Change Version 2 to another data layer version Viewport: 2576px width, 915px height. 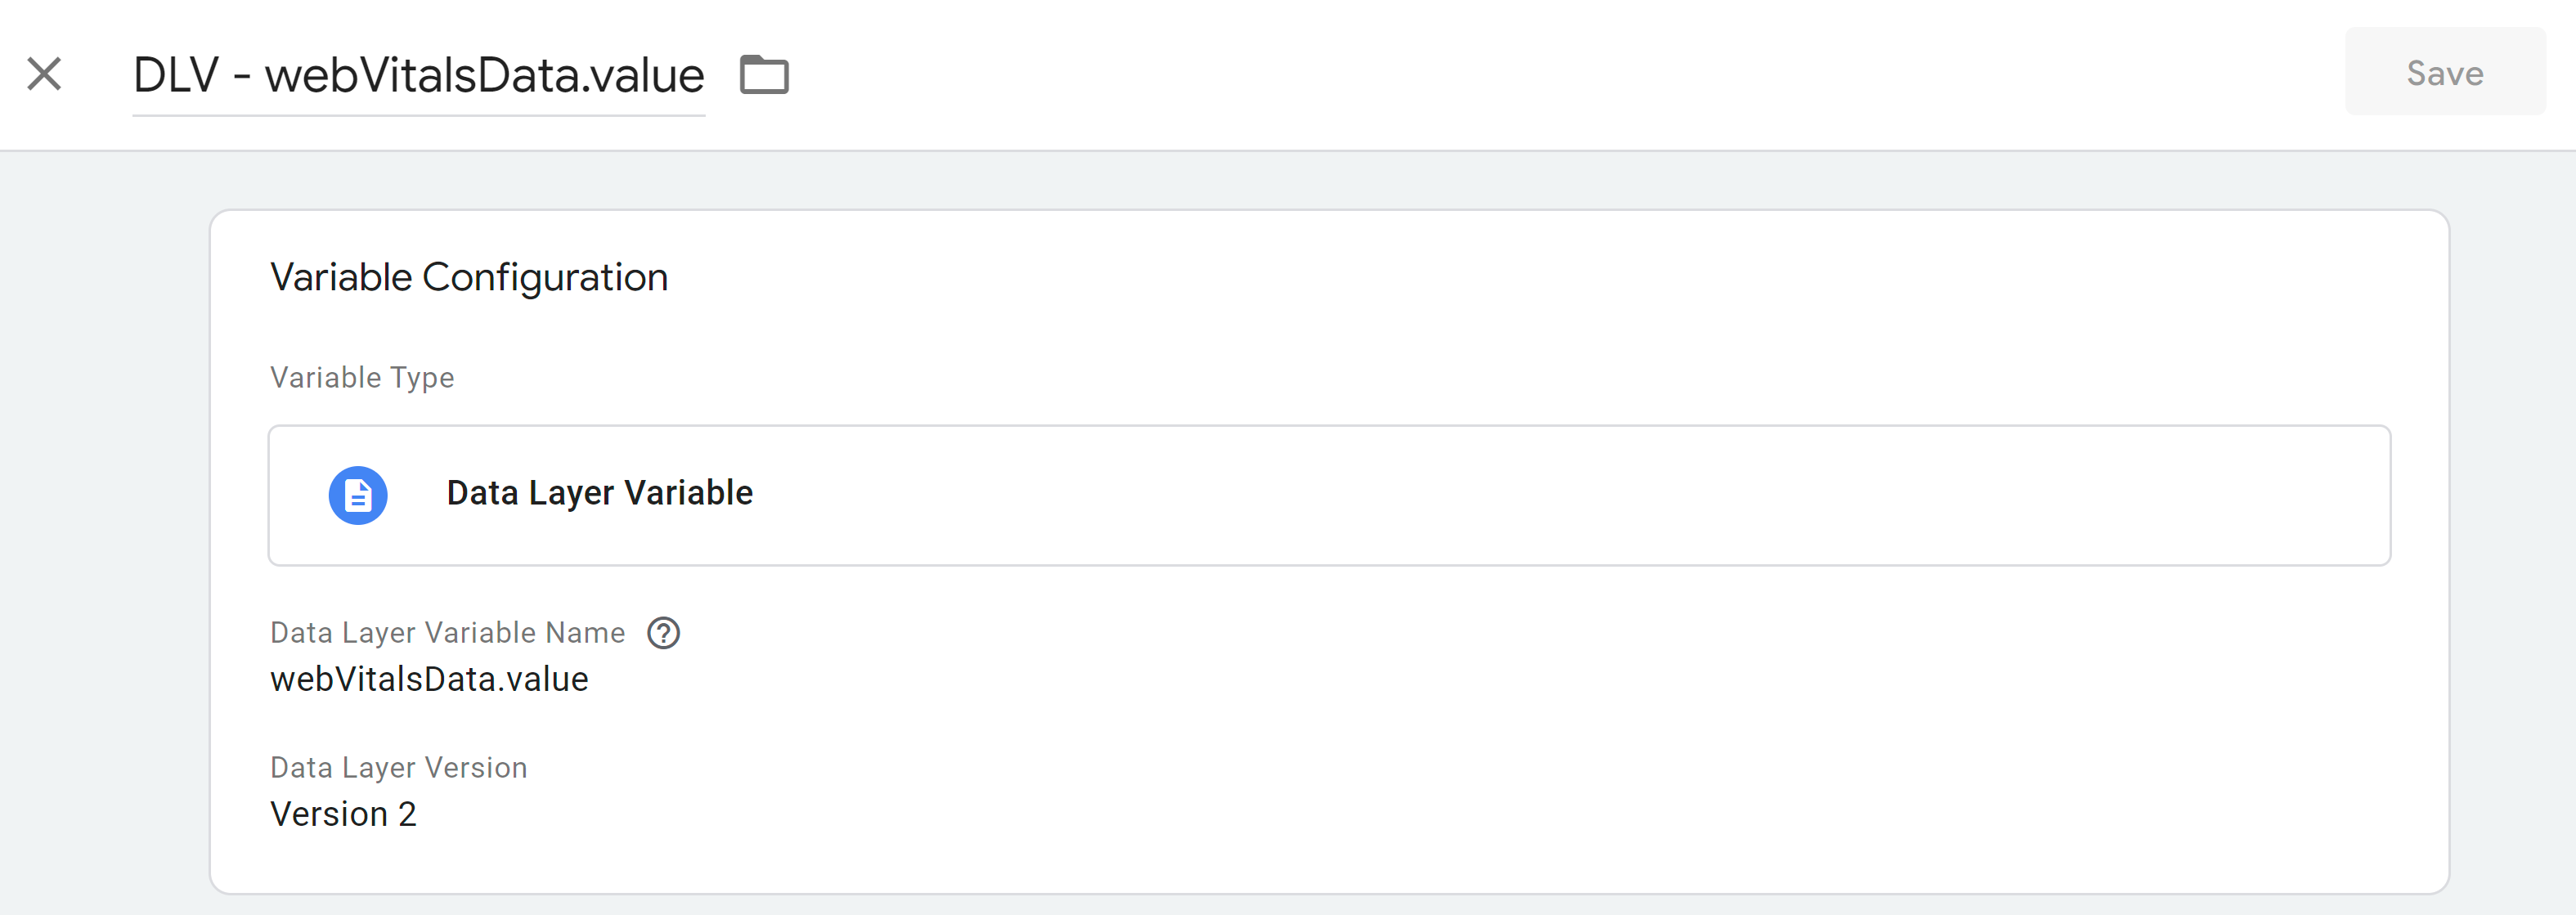tap(344, 813)
